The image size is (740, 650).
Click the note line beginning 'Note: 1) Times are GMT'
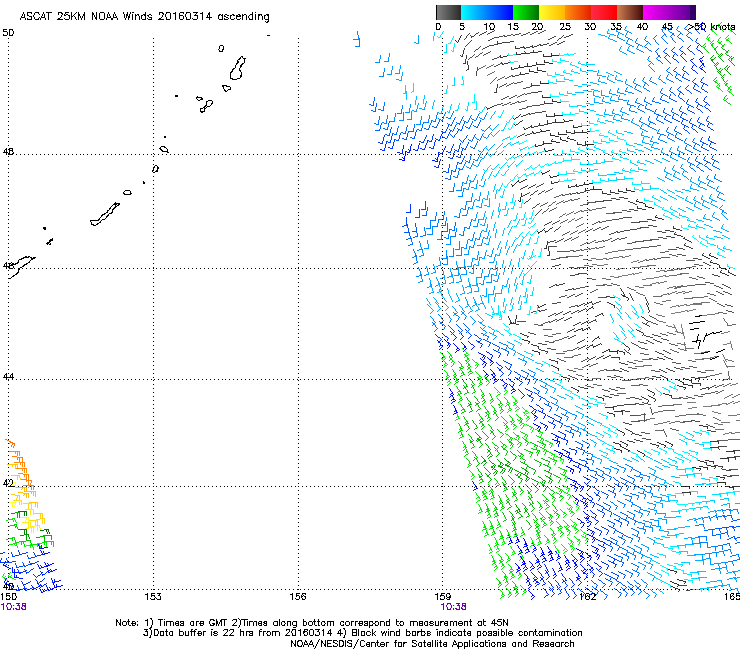pyautogui.click(x=312, y=623)
